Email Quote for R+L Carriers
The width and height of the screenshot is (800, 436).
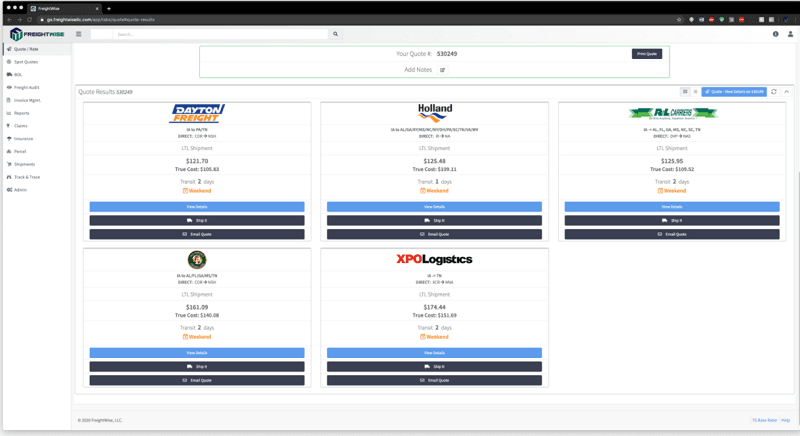pos(672,234)
